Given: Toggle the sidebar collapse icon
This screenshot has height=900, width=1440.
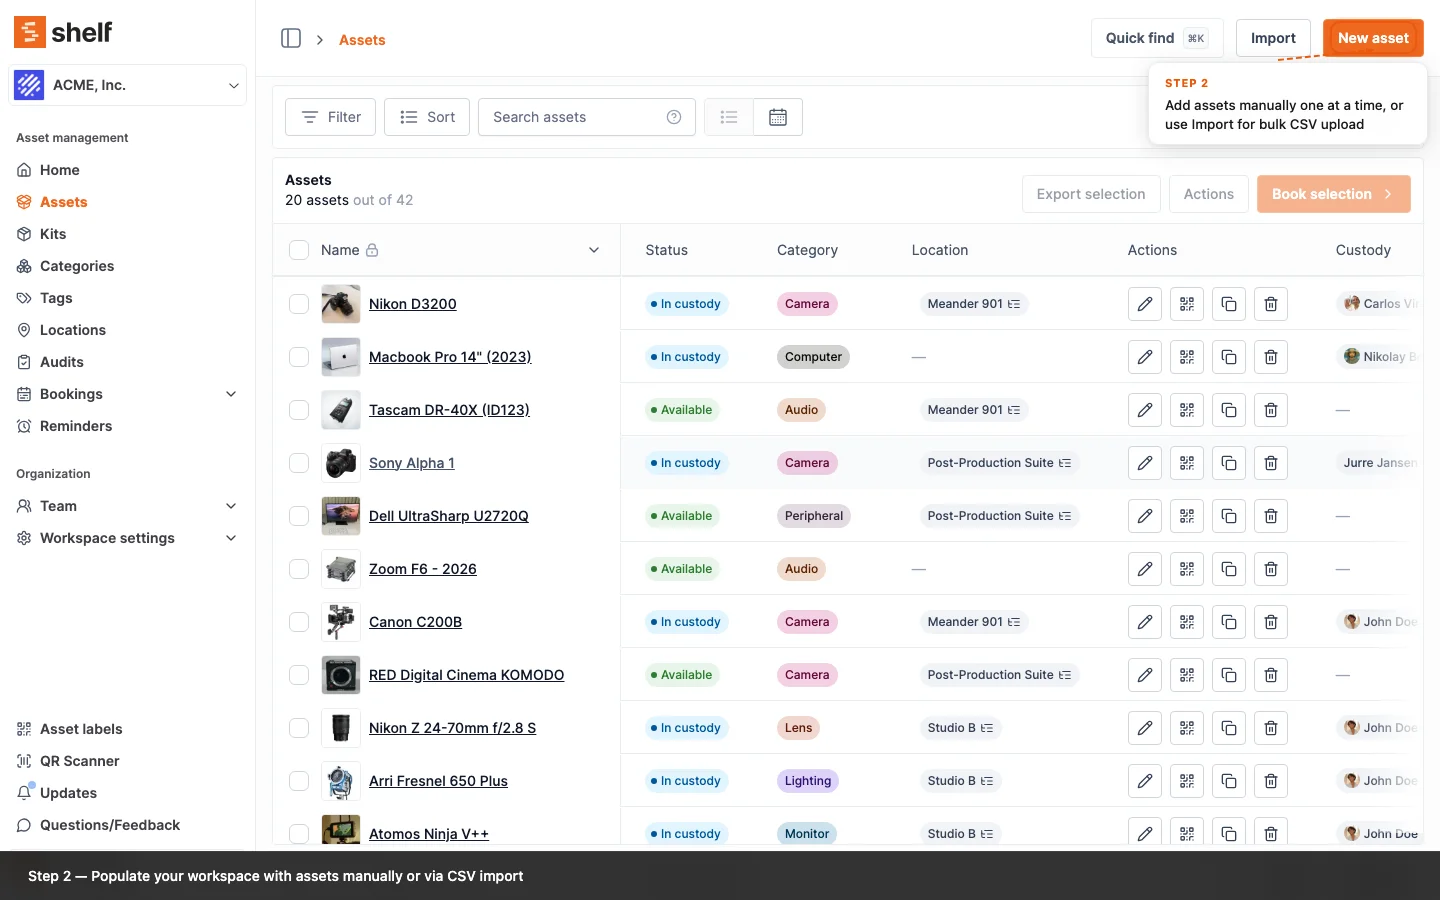Looking at the screenshot, I should tap(291, 39).
